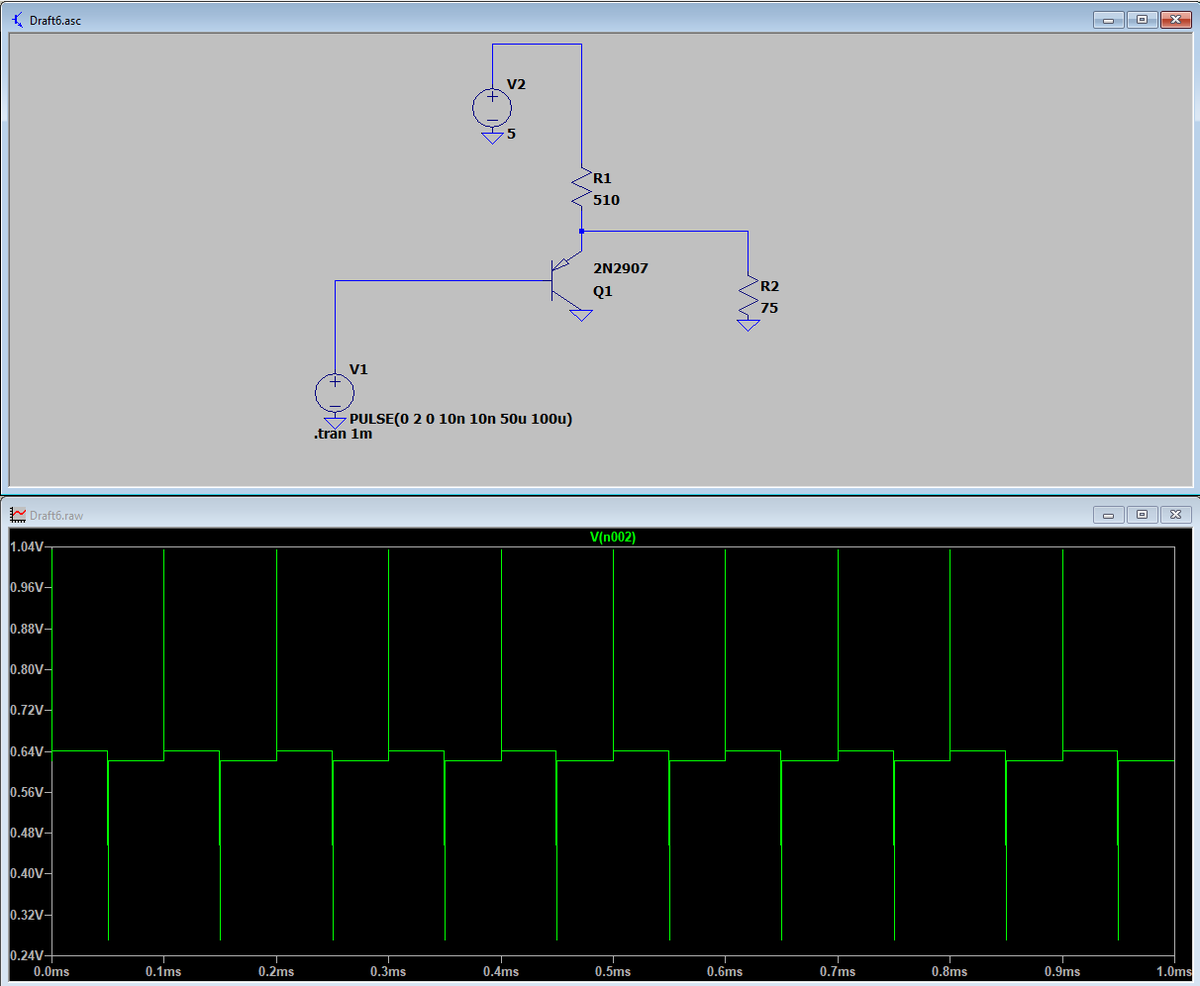Minimize the Draft6.asc schematic window
The image size is (1200, 986).
pos(1109,20)
